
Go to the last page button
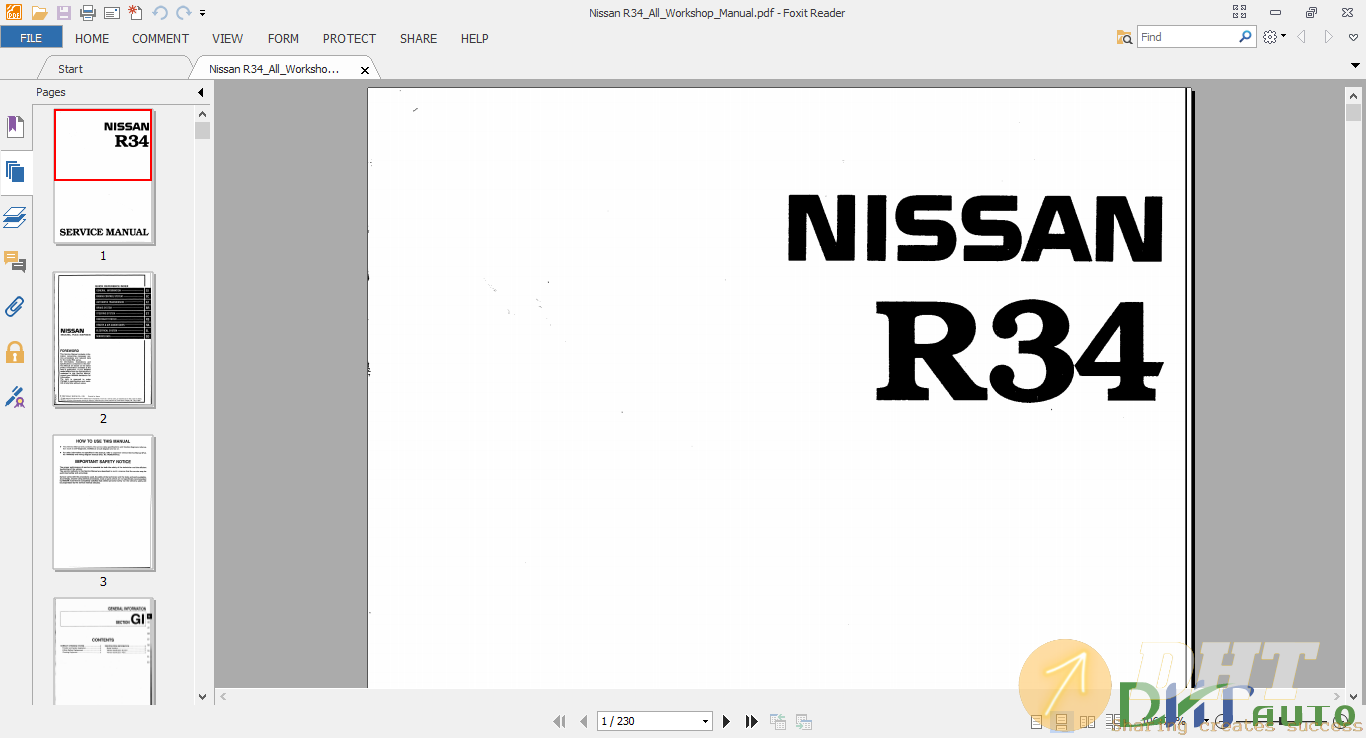[751, 721]
